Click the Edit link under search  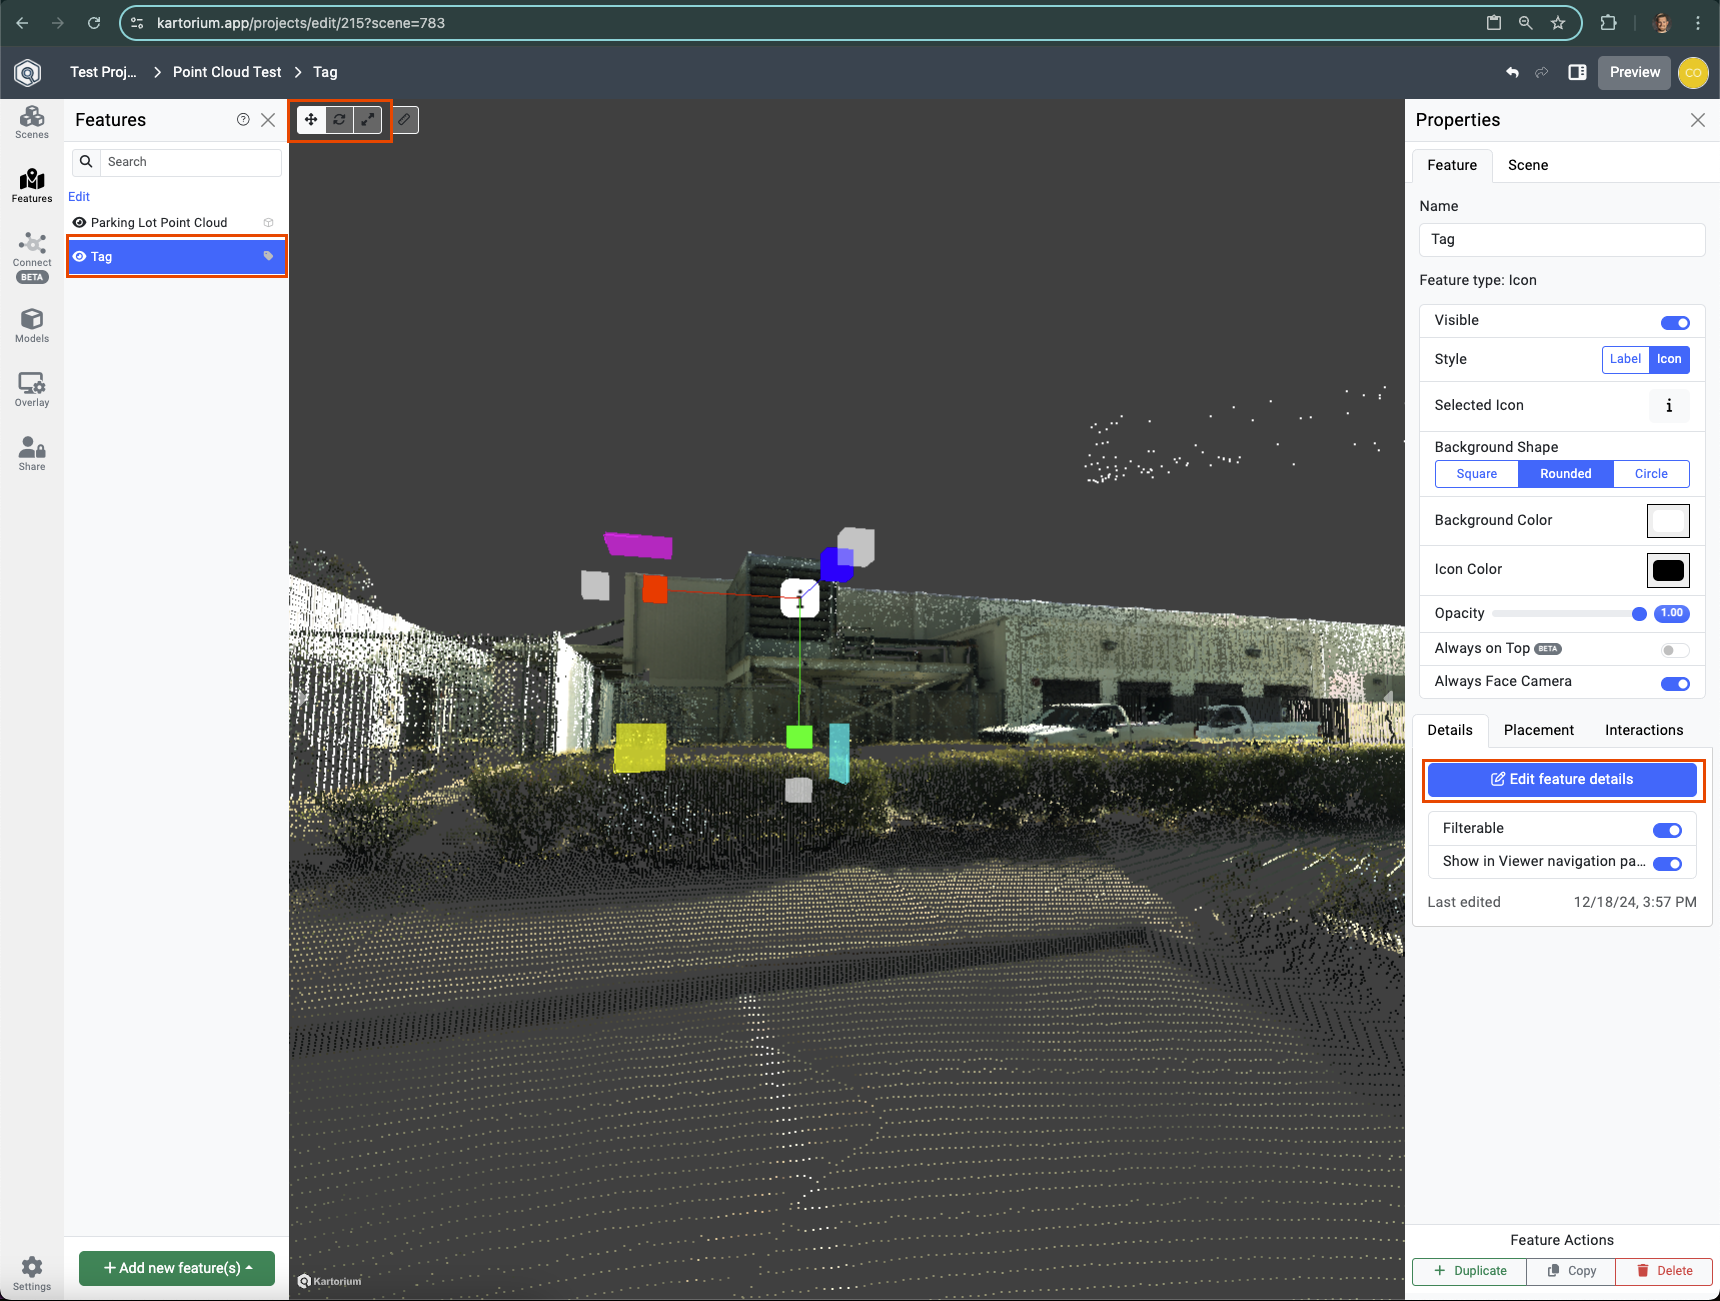pos(79,197)
